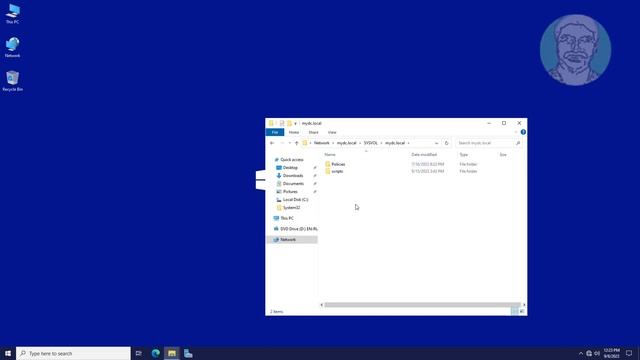Show hidden system tray icons
This screenshot has width=640, height=360.
(581, 353)
